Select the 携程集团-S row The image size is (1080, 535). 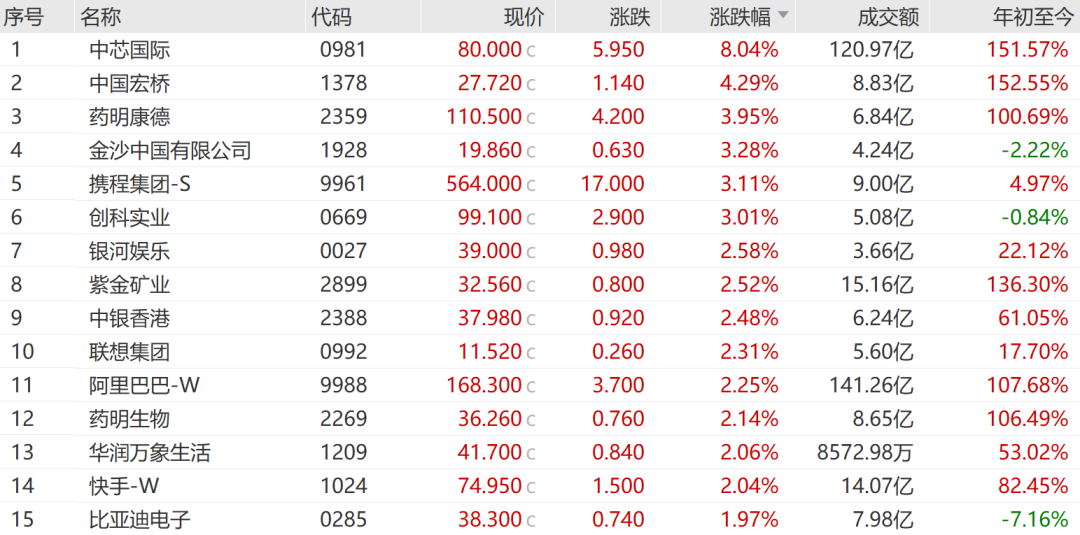click(x=144, y=184)
